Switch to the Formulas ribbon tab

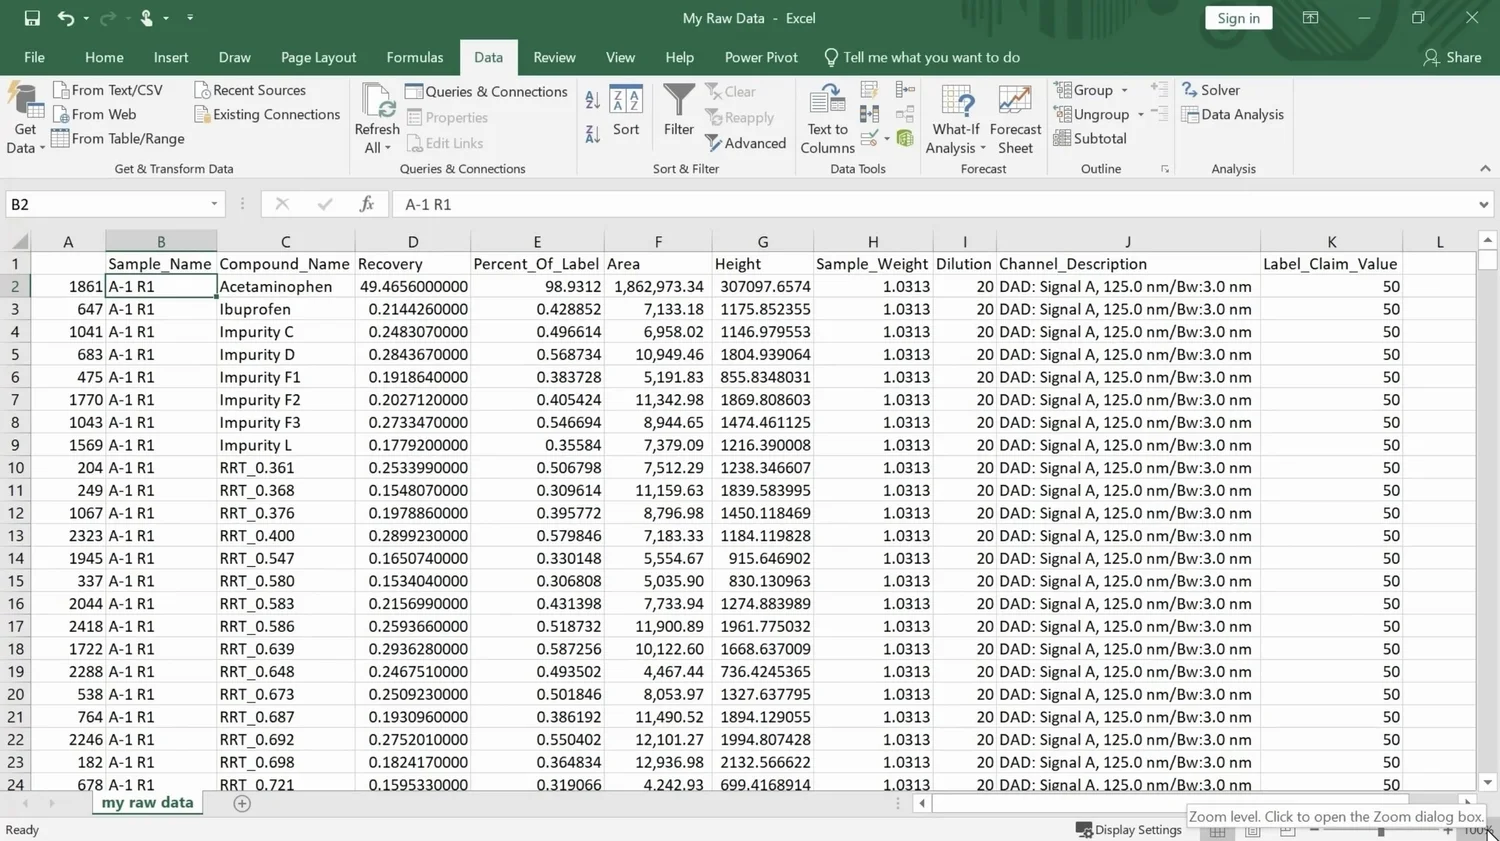(414, 57)
